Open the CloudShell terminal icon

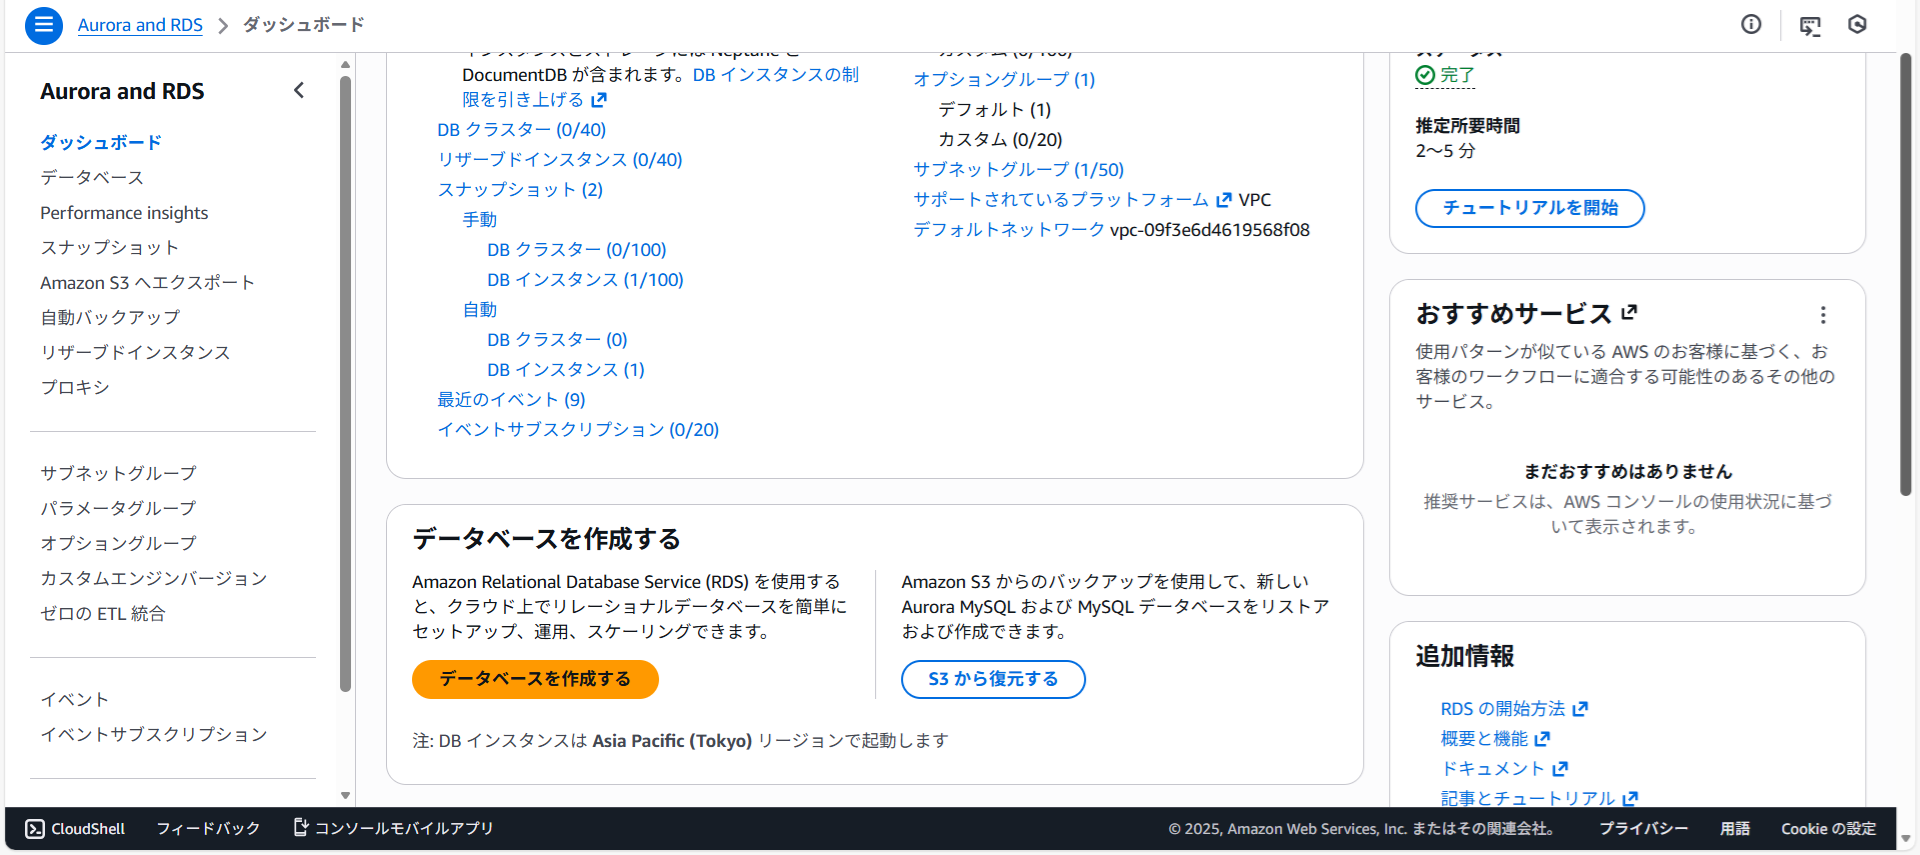pyautogui.click(x=35, y=828)
